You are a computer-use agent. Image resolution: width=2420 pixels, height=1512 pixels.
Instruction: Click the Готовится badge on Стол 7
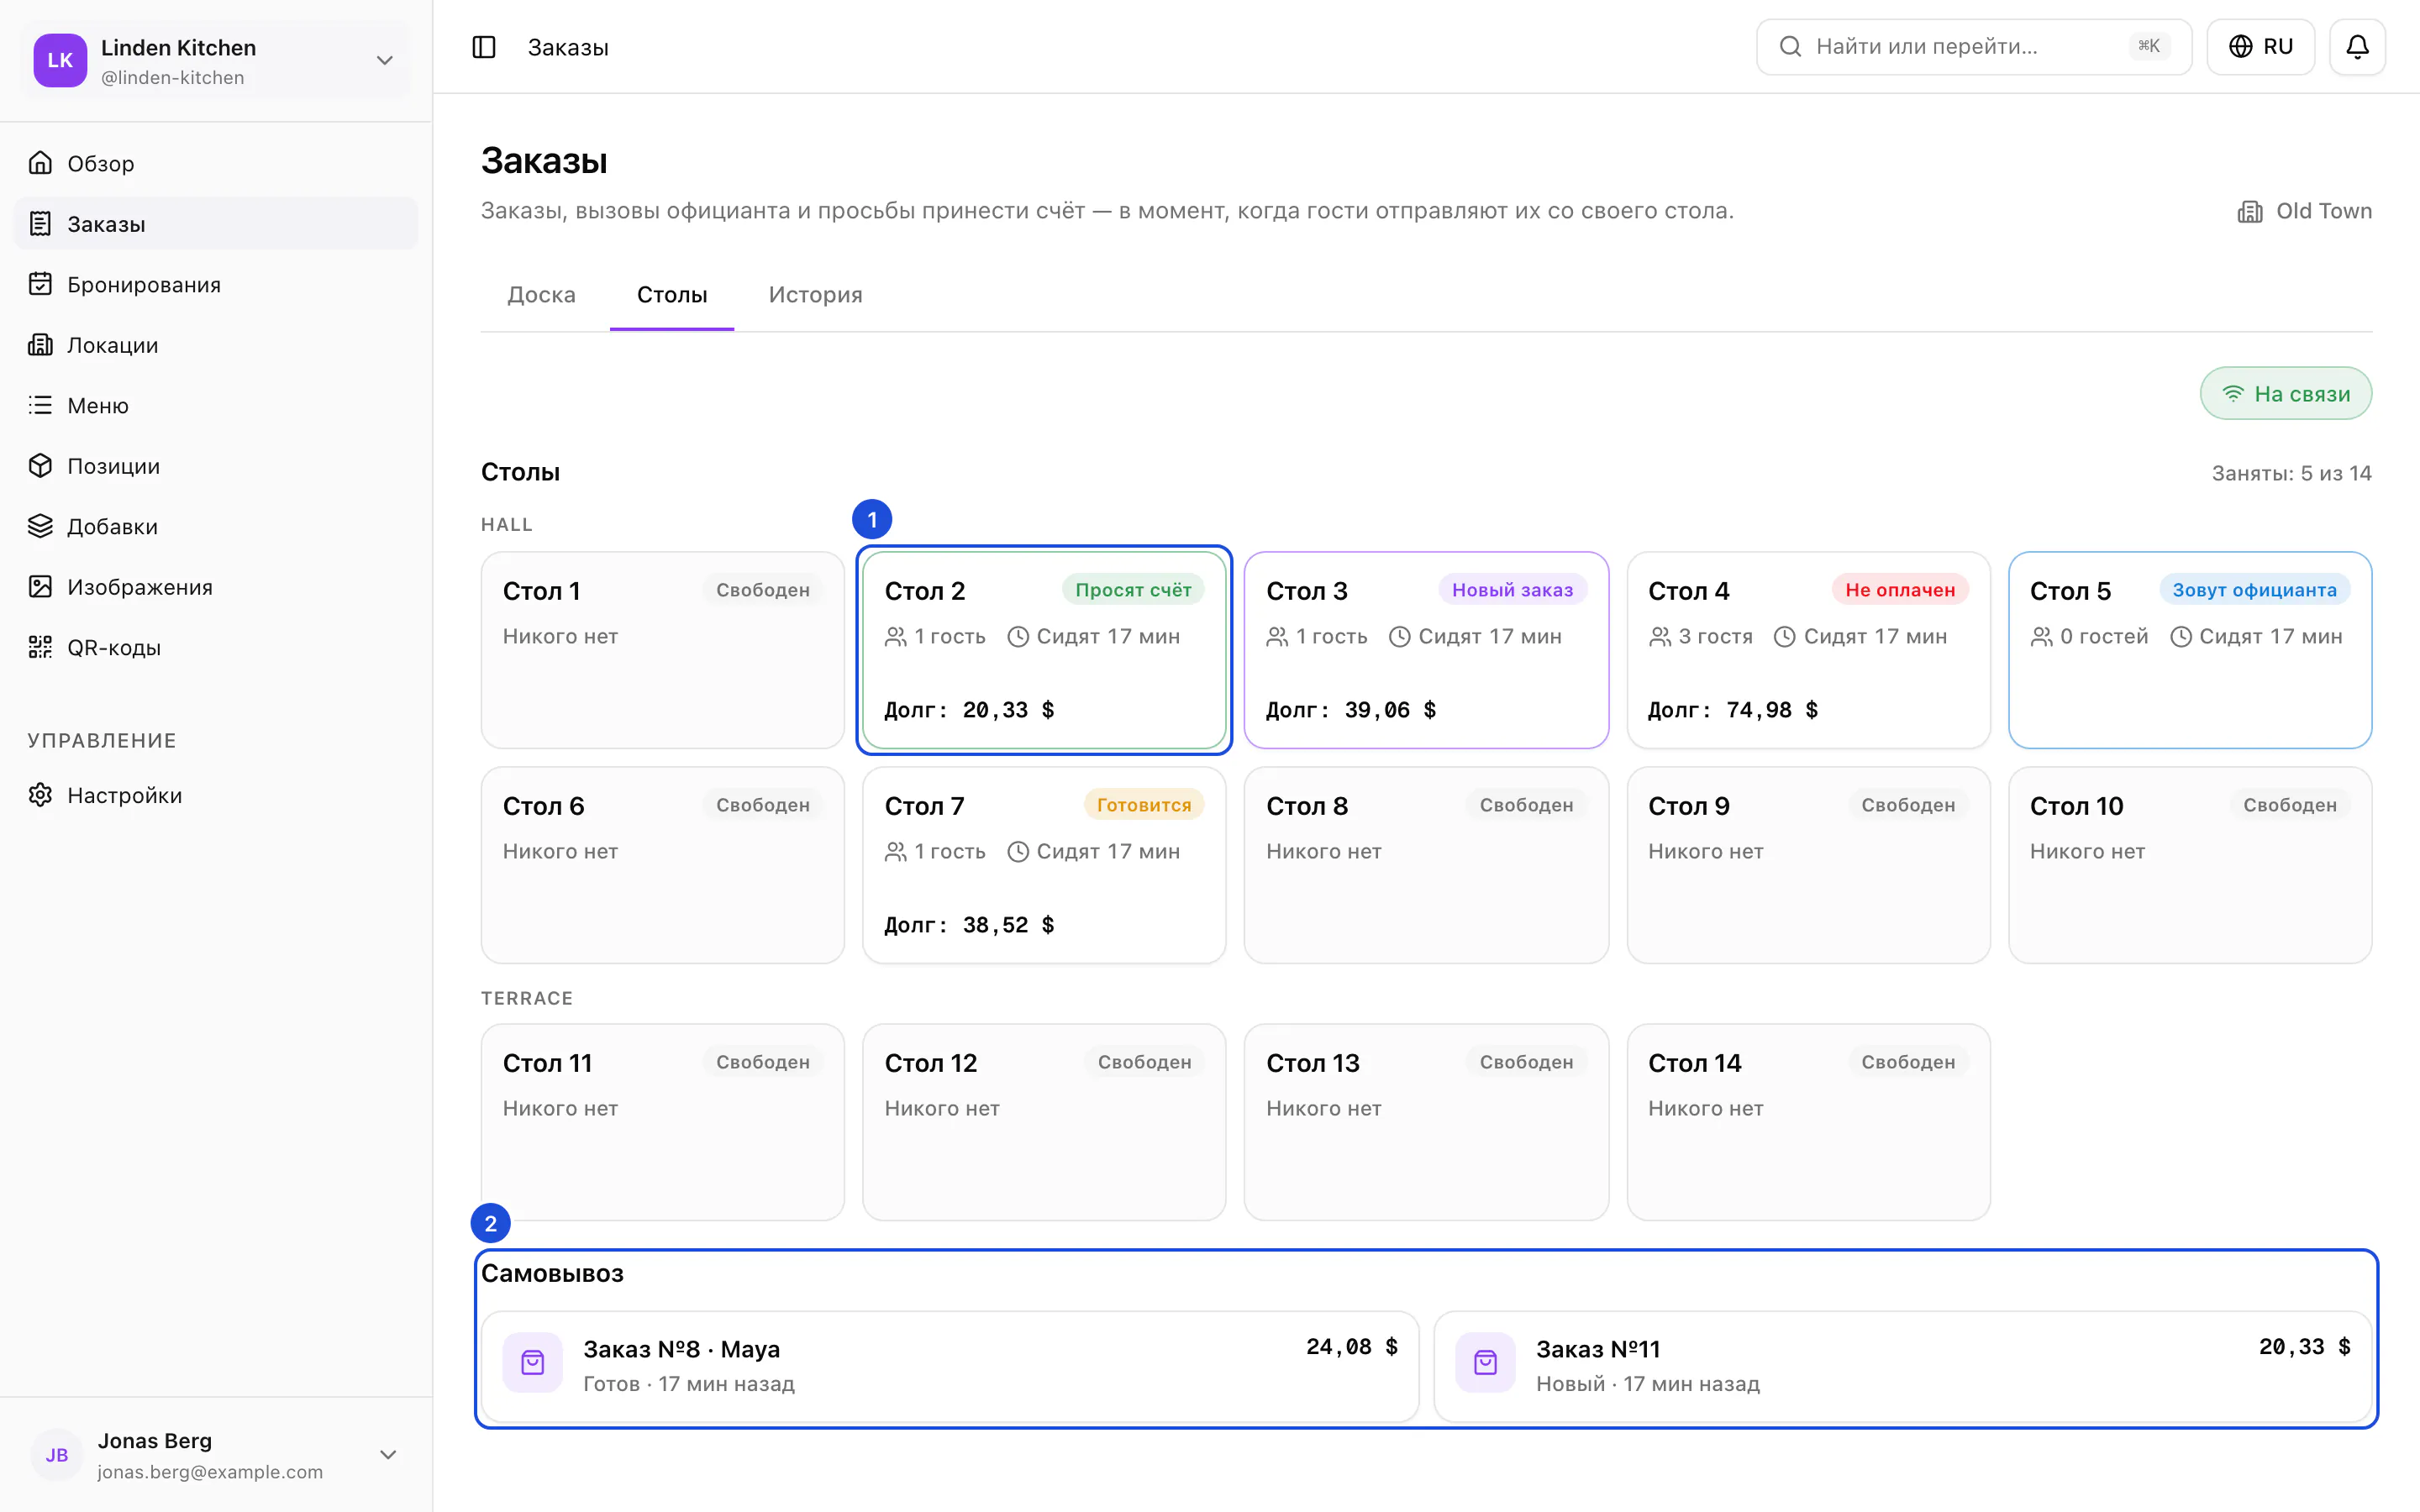pyautogui.click(x=1144, y=805)
